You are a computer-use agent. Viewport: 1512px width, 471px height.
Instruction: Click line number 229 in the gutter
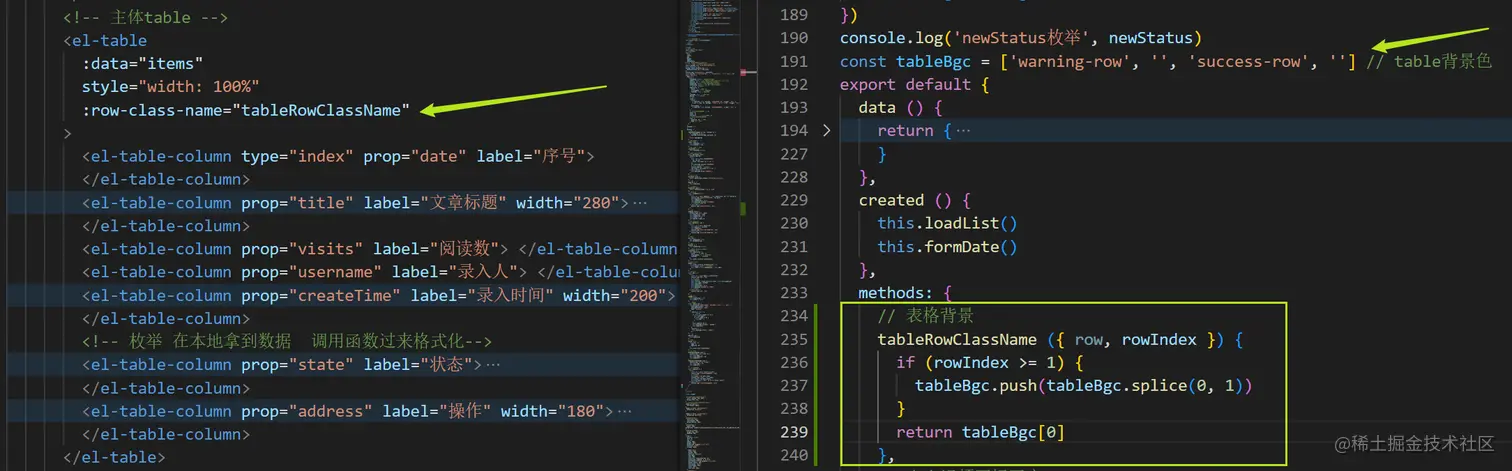[x=793, y=200]
